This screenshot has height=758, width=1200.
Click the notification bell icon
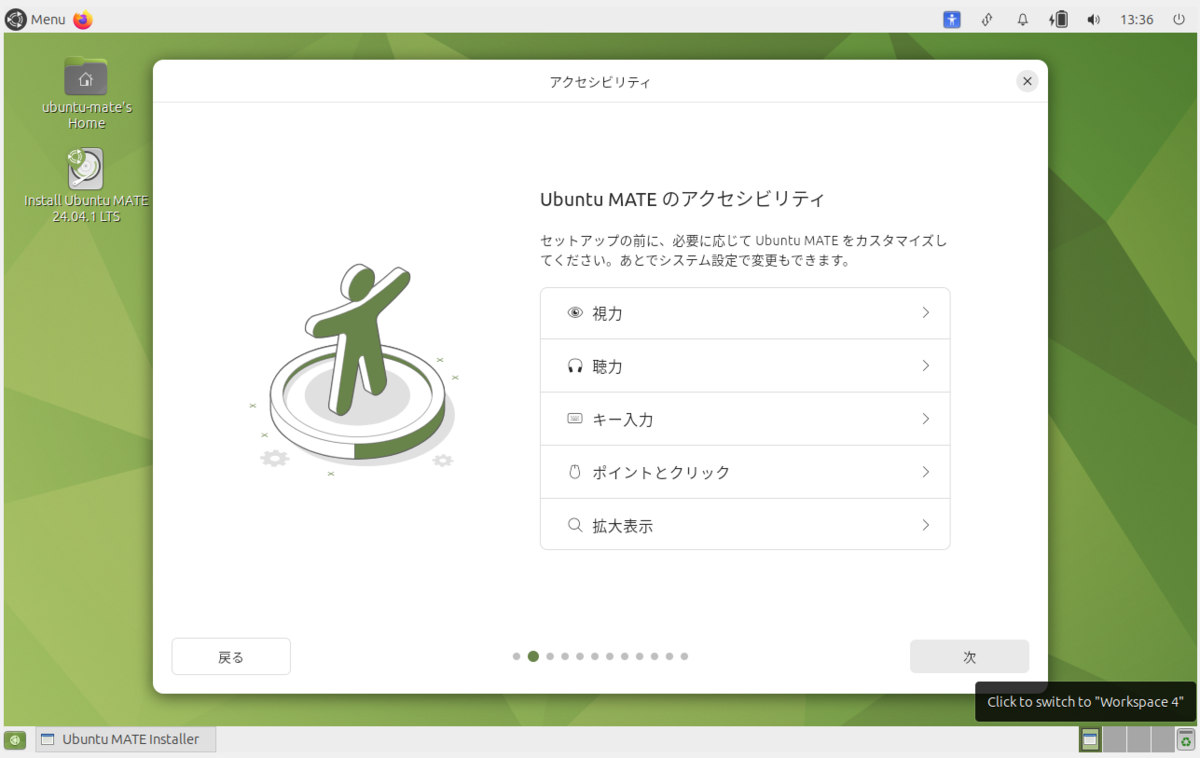(1023, 19)
